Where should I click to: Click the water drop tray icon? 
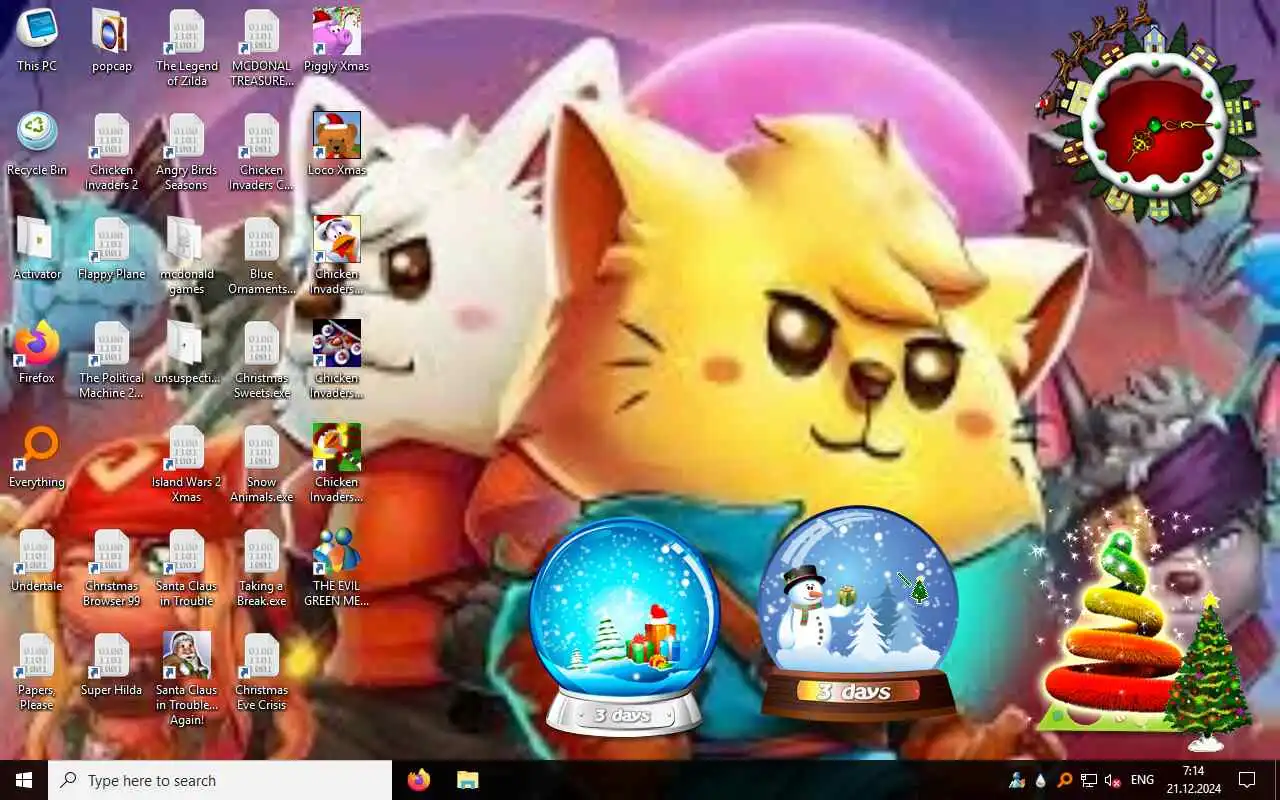pyautogui.click(x=1041, y=780)
